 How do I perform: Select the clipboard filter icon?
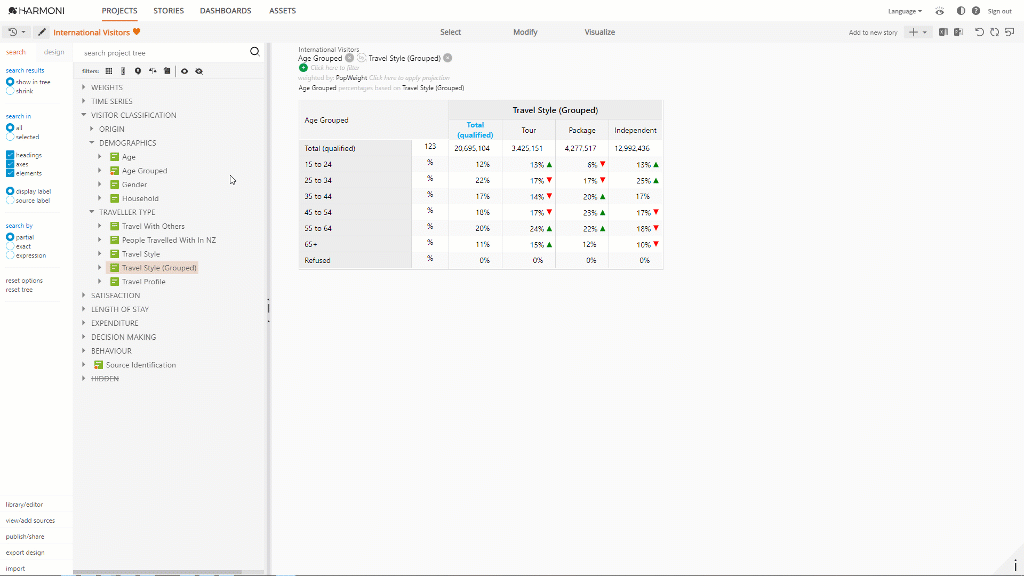pos(167,71)
